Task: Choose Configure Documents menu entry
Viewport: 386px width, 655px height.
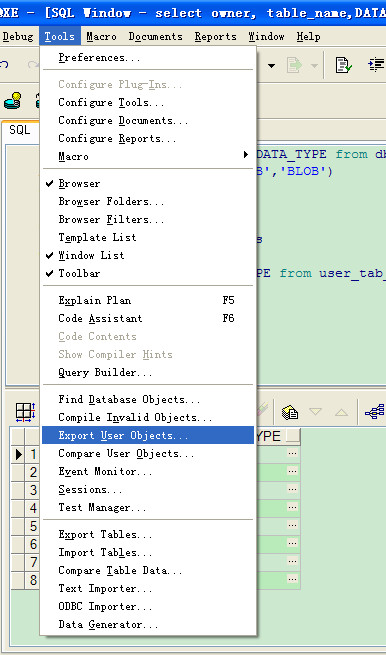Action: click(x=148, y=120)
